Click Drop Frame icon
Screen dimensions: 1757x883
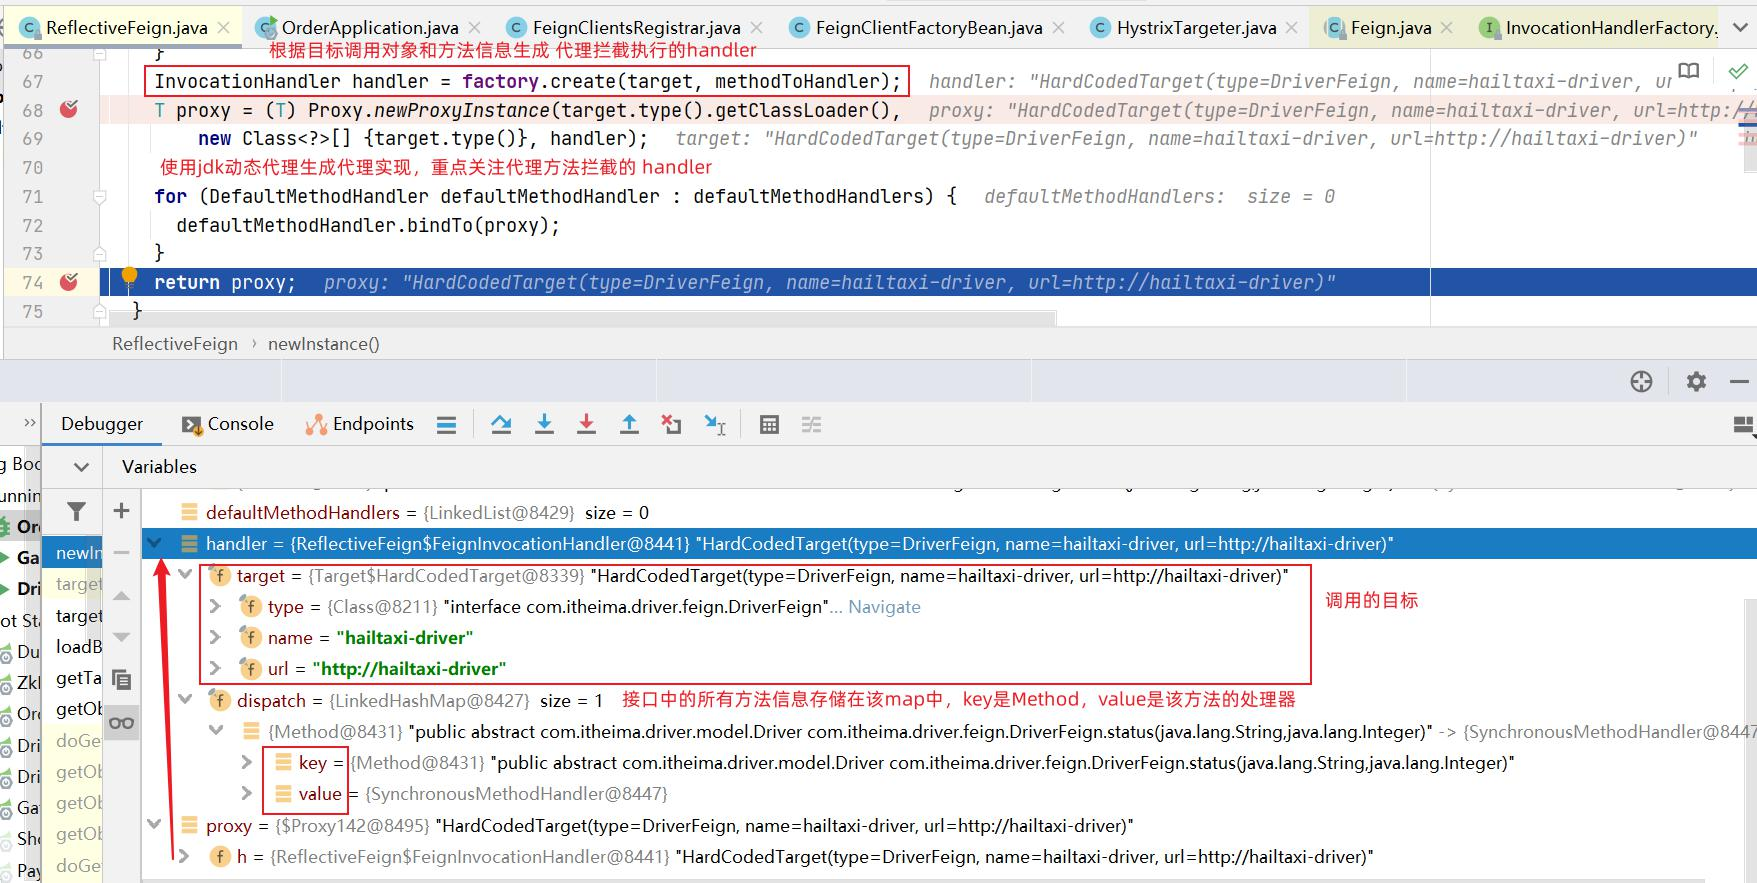671,425
